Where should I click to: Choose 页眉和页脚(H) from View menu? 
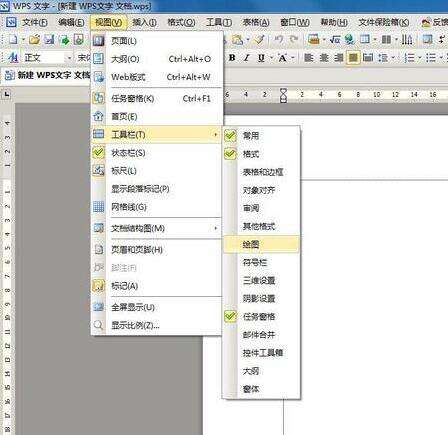point(157,250)
